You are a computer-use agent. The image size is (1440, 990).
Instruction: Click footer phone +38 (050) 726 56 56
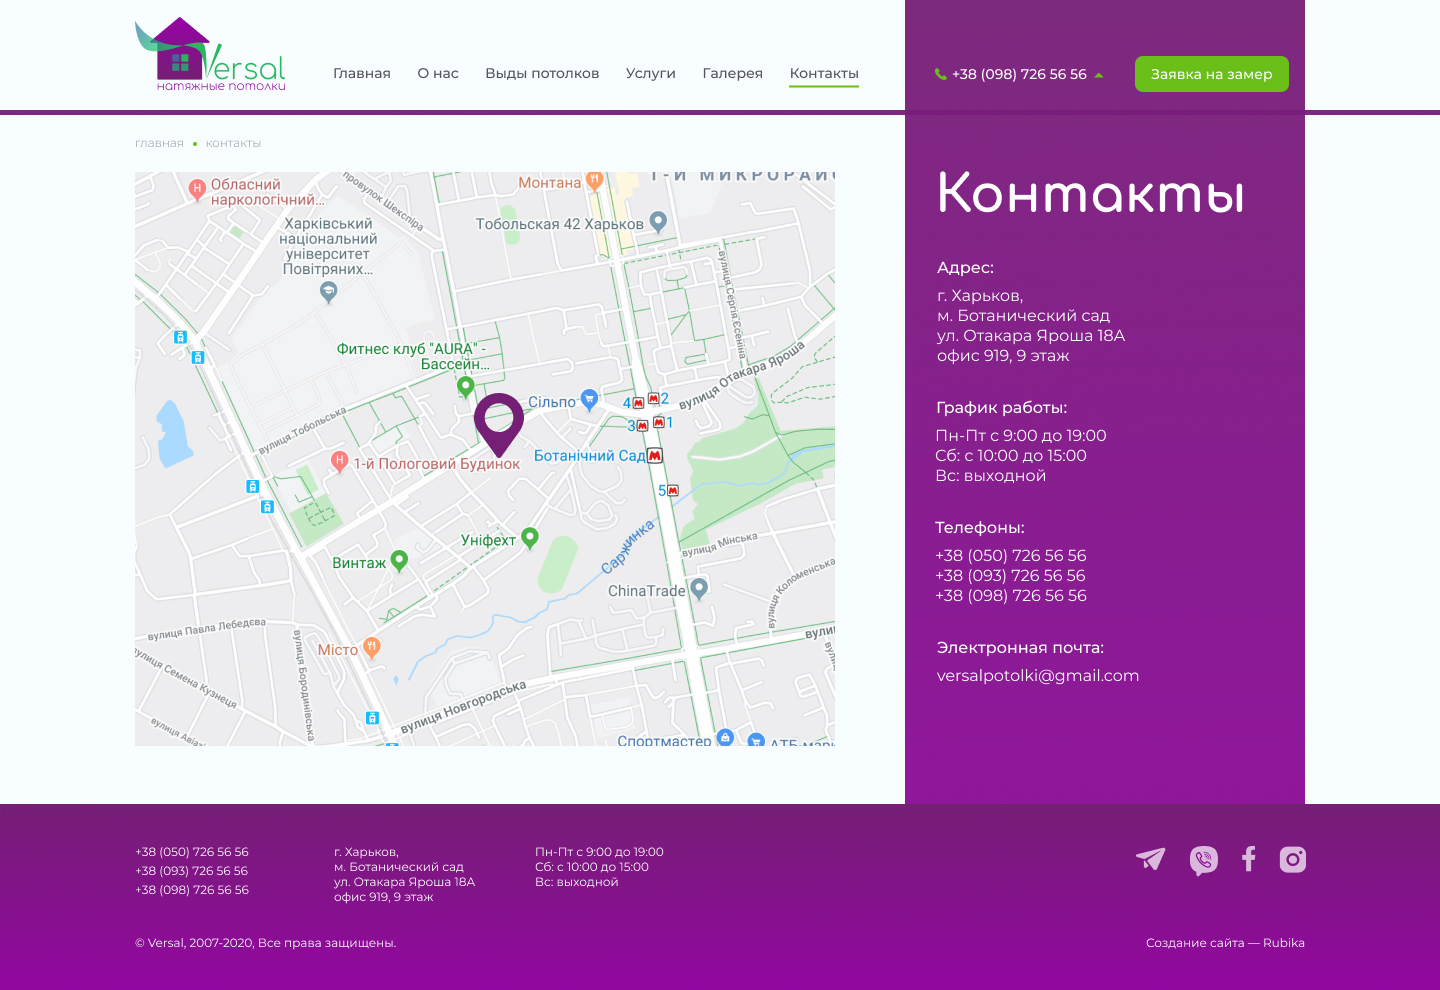coord(192,852)
